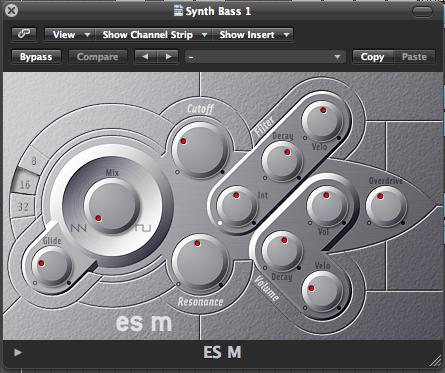
Task: Select the square wave icon
Action: (143, 228)
